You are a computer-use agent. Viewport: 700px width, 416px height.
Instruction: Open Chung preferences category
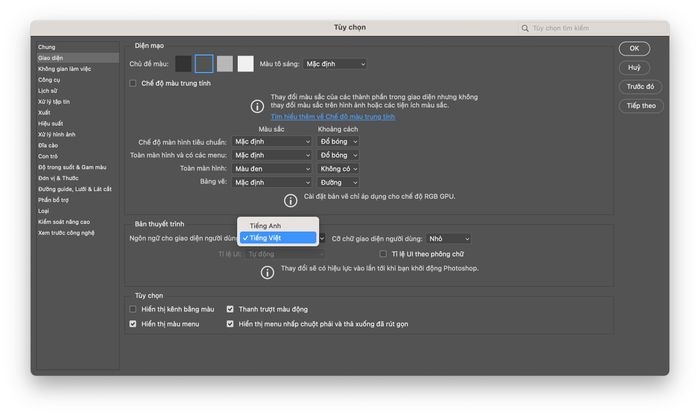78,47
